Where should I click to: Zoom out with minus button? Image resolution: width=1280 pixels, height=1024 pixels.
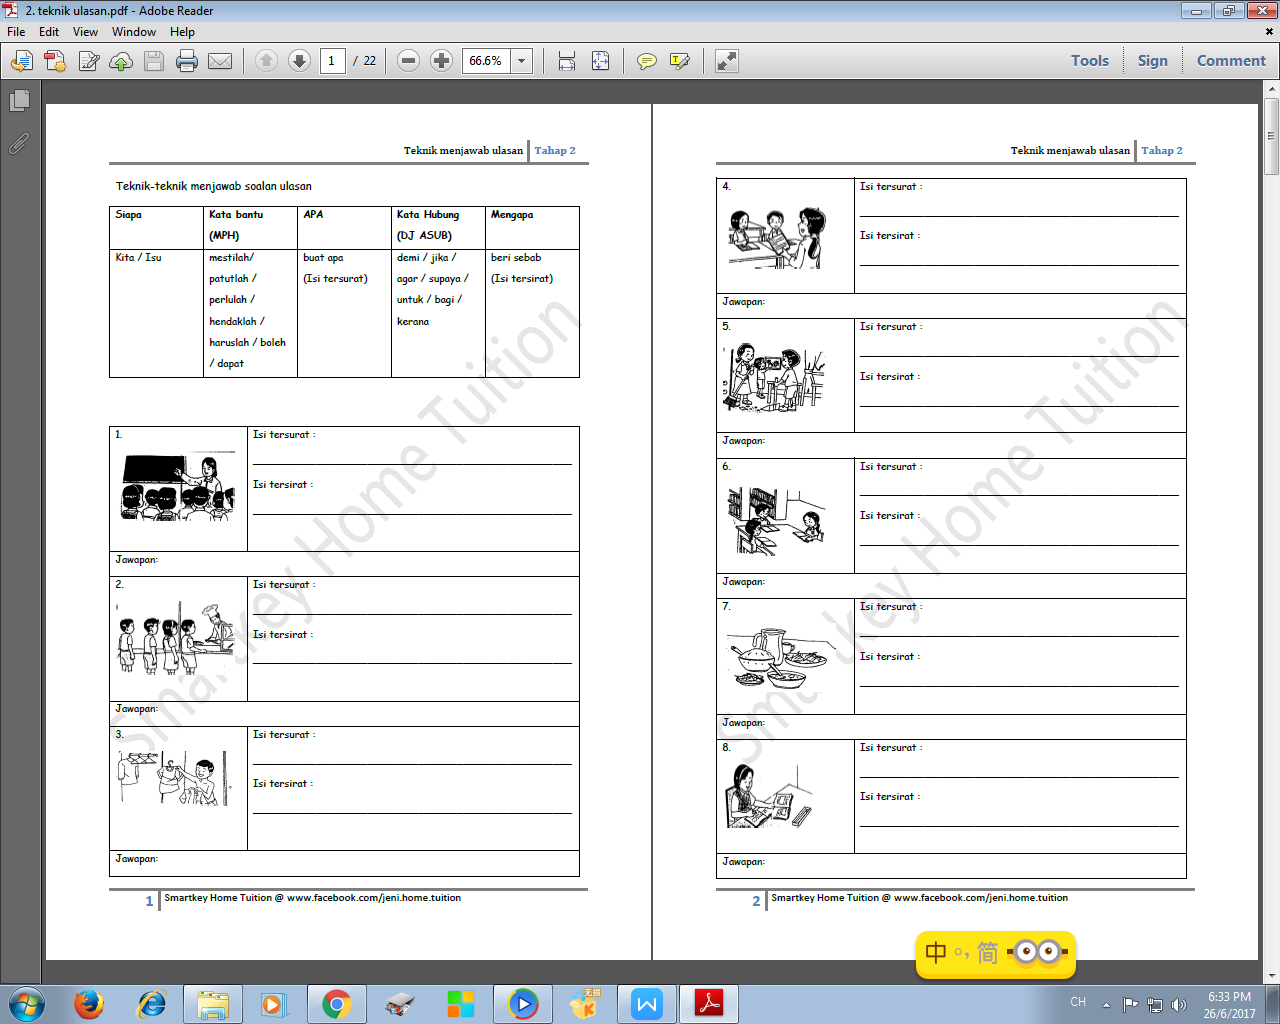point(408,61)
